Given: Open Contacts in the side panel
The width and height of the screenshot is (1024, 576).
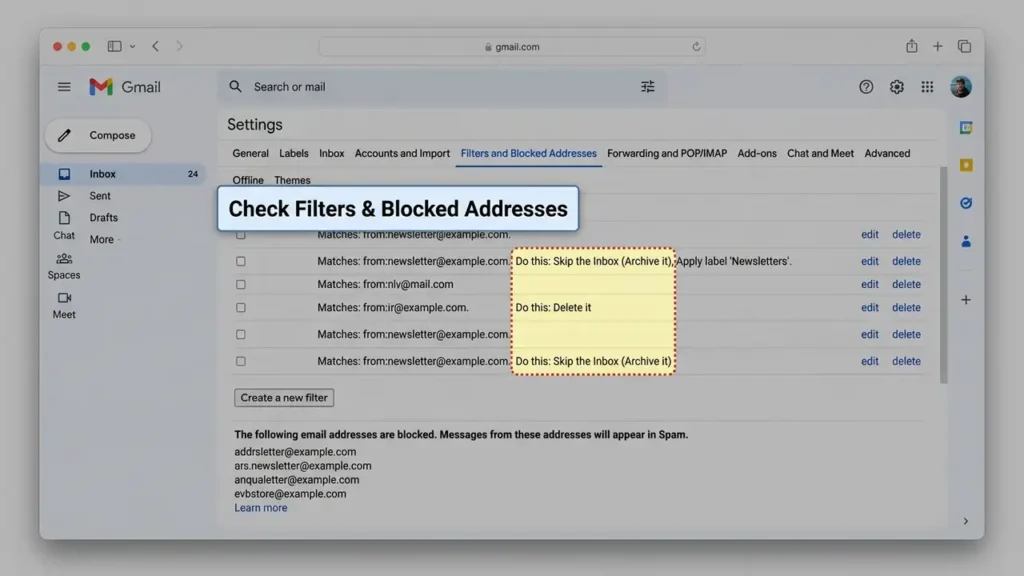Looking at the screenshot, I should click(x=966, y=242).
